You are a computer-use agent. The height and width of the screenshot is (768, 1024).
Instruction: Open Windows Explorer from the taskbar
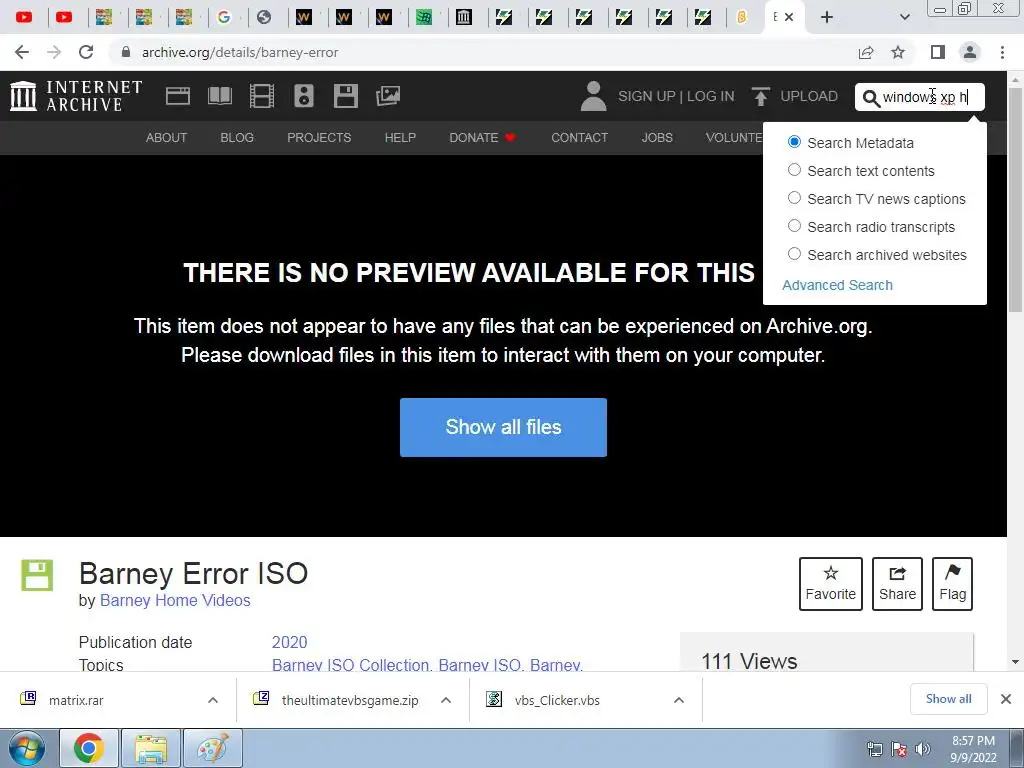tap(151, 748)
